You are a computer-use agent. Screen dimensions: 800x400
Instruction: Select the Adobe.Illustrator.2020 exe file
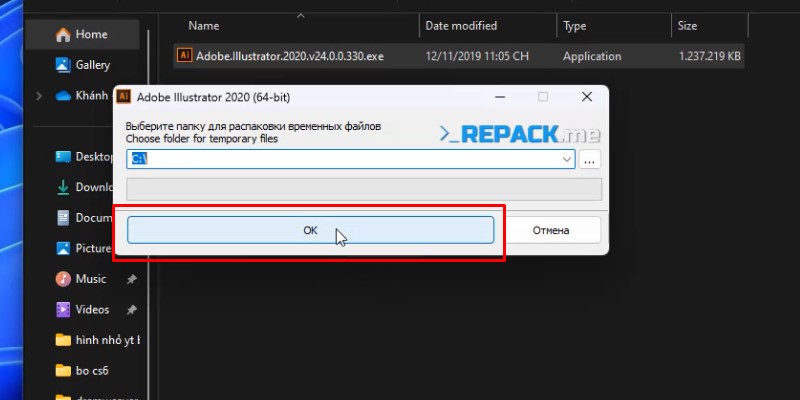point(290,56)
